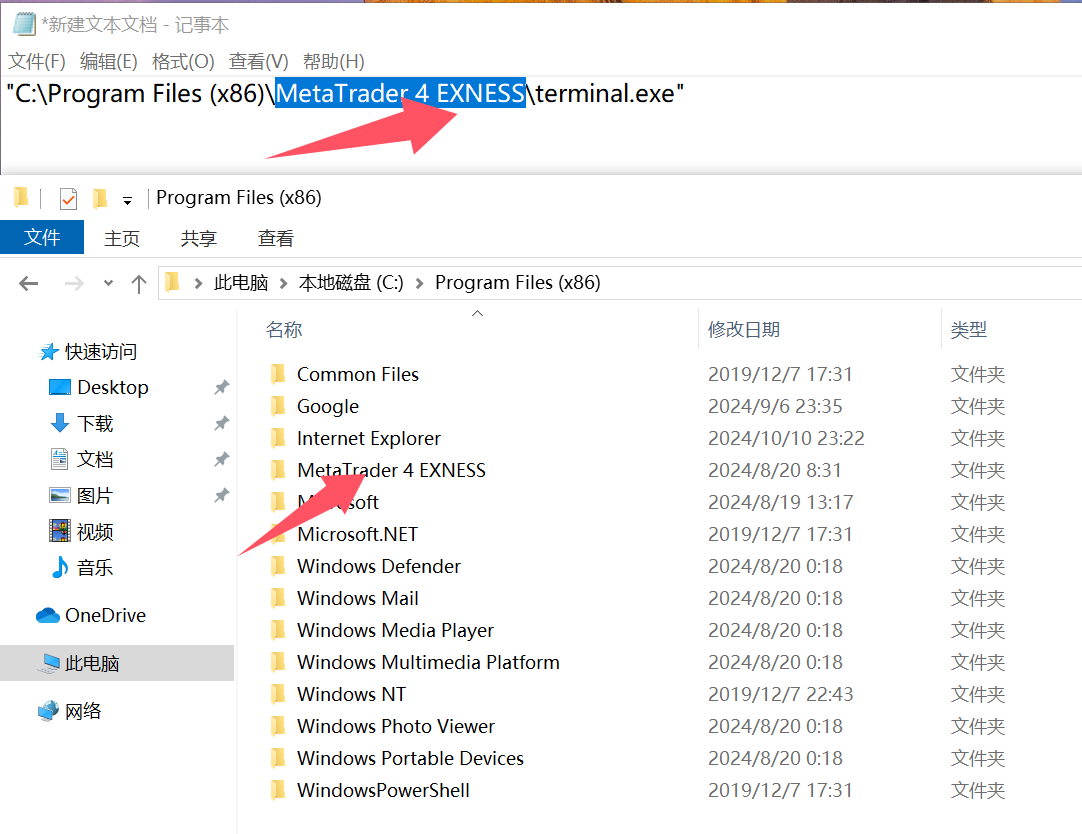Image resolution: width=1082 pixels, height=834 pixels.
Task: Expand the chevron after 此电脑 in address bar
Action: click(x=283, y=283)
